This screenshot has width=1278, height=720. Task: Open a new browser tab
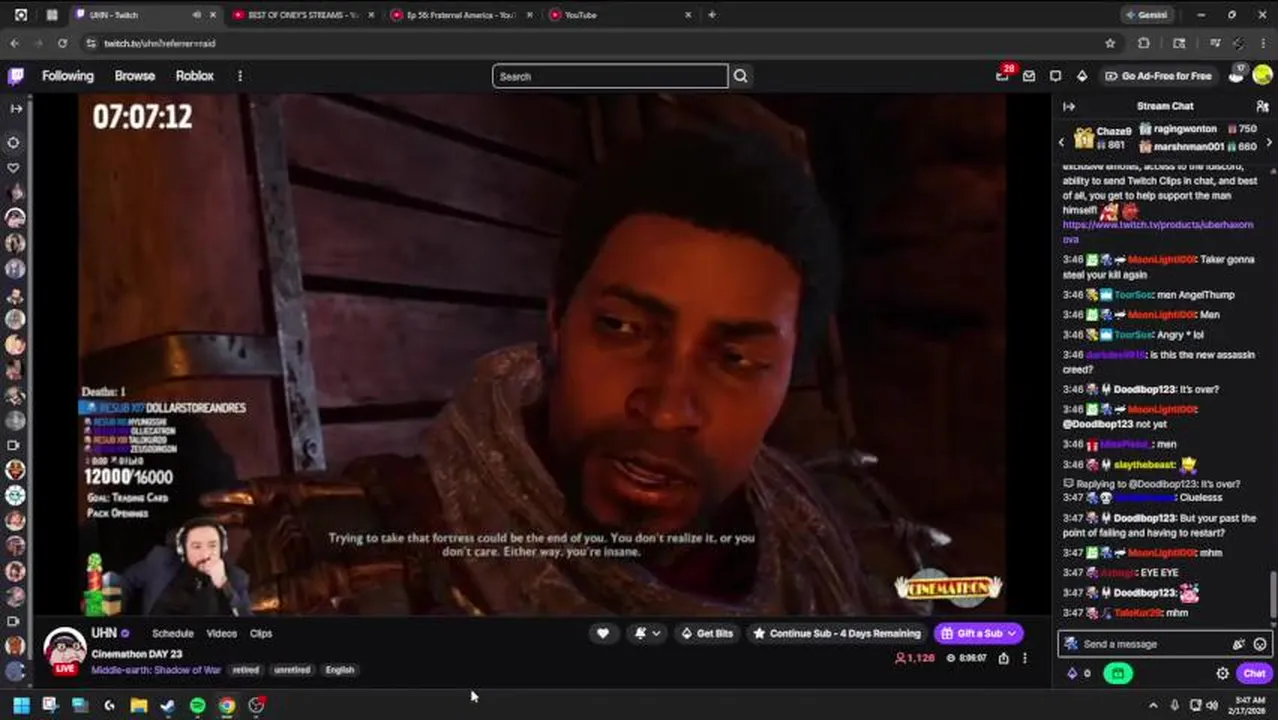(711, 15)
